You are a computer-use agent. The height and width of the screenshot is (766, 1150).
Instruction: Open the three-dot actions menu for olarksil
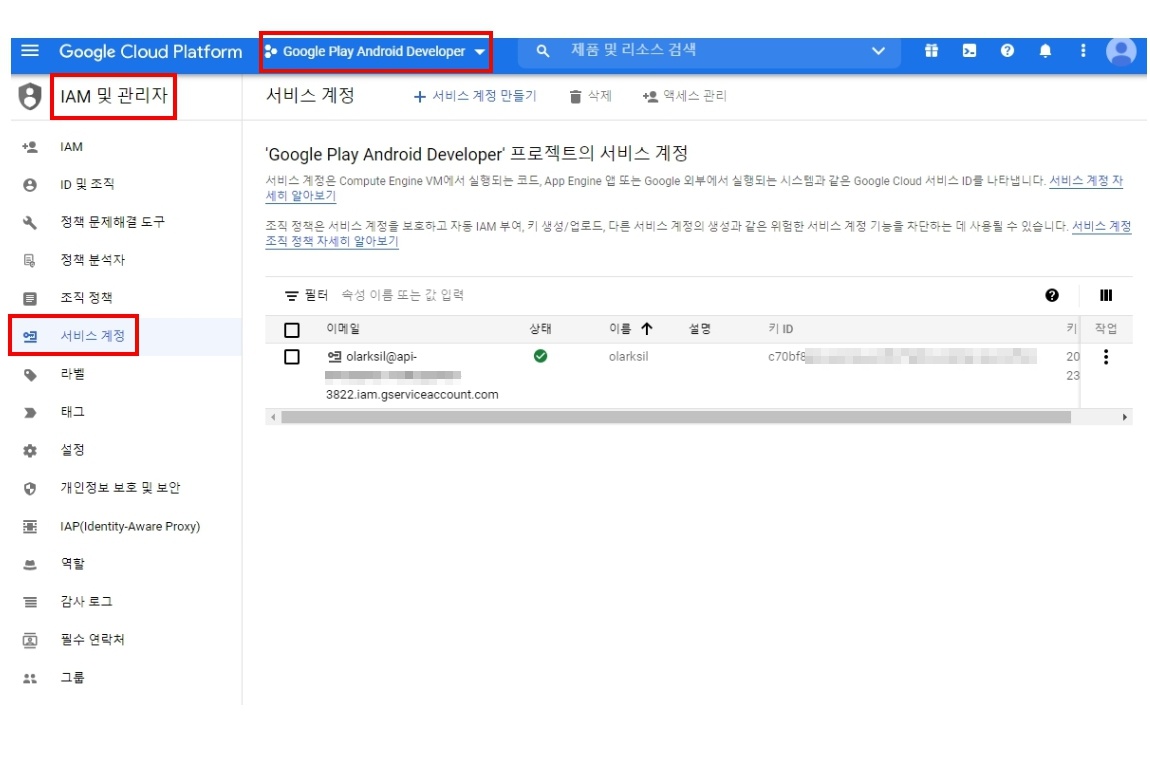(1105, 357)
